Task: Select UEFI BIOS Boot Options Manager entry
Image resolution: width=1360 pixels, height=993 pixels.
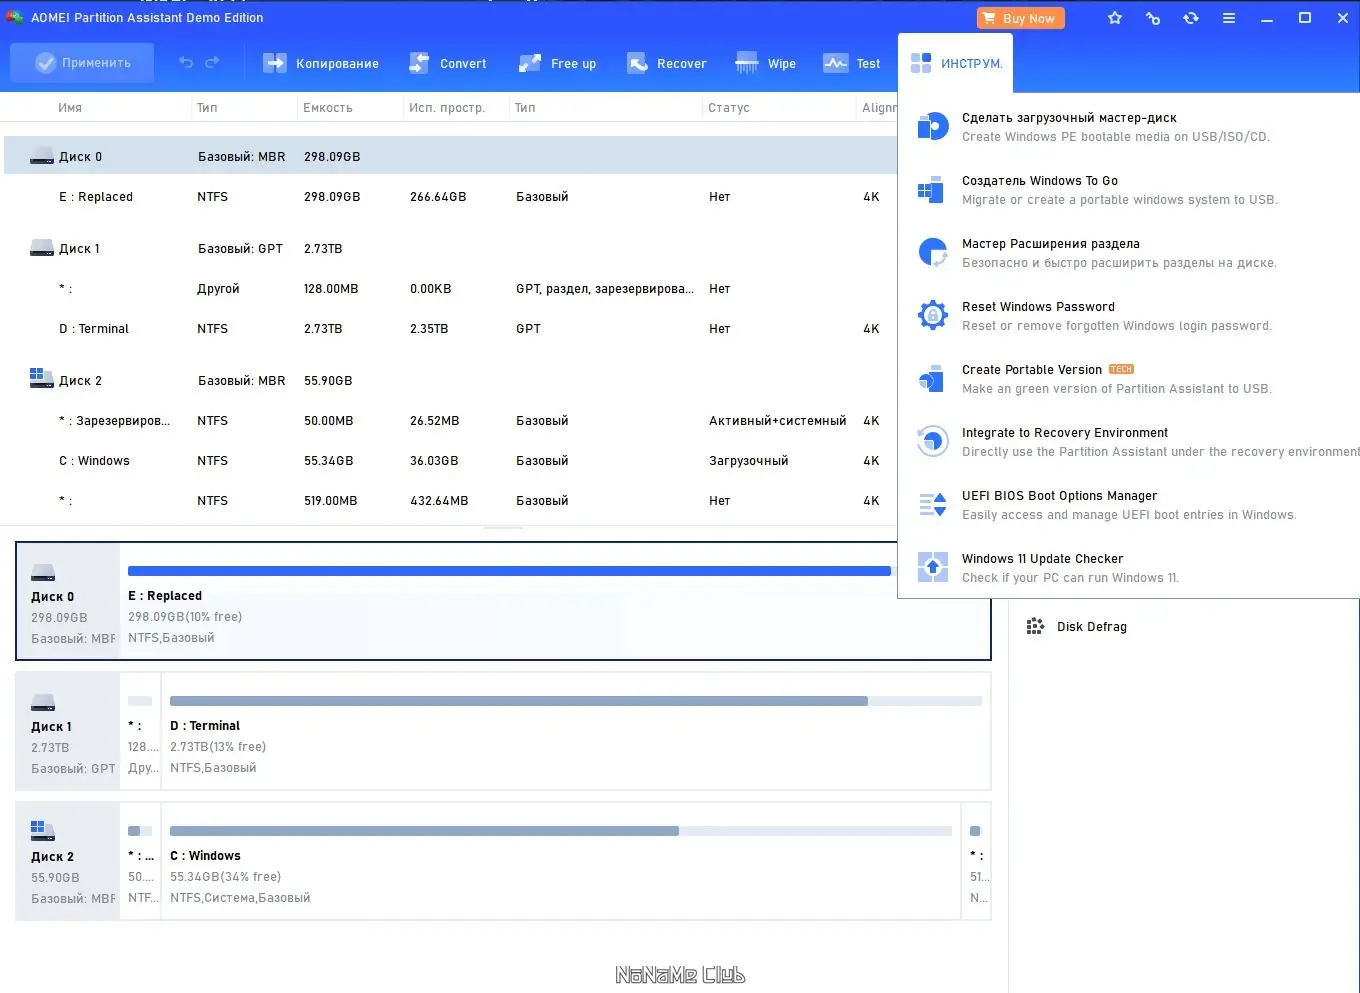Action: 1128,505
